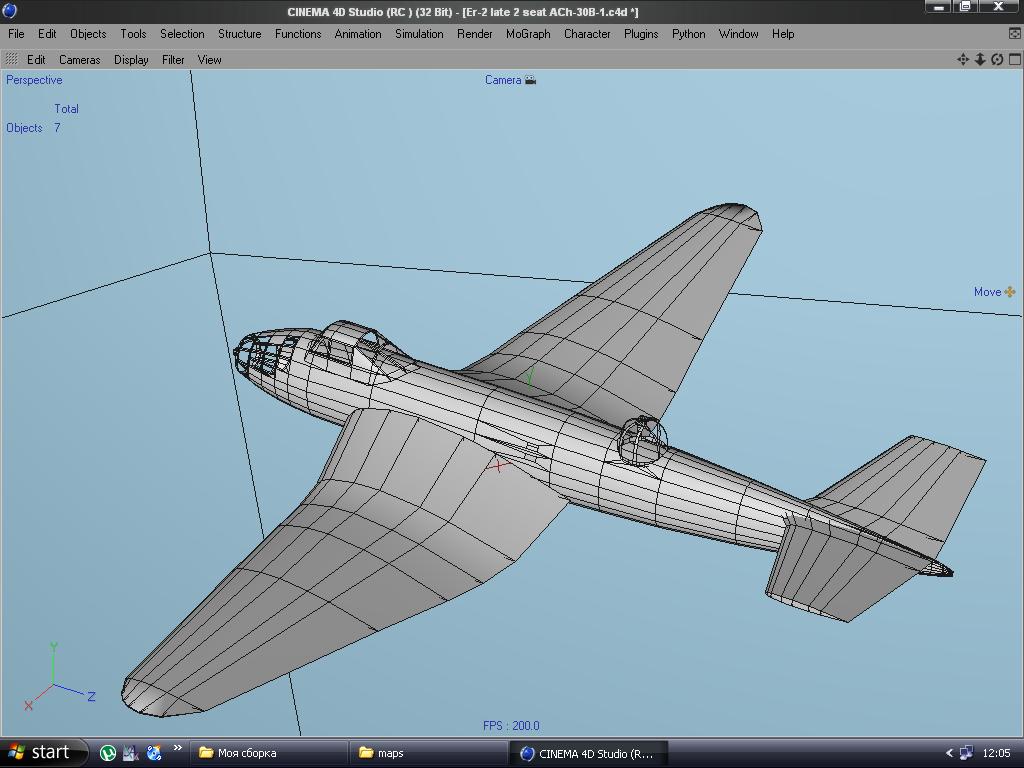Click the camera icon next to Camera label
The image size is (1024, 768).
pos(530,80)
